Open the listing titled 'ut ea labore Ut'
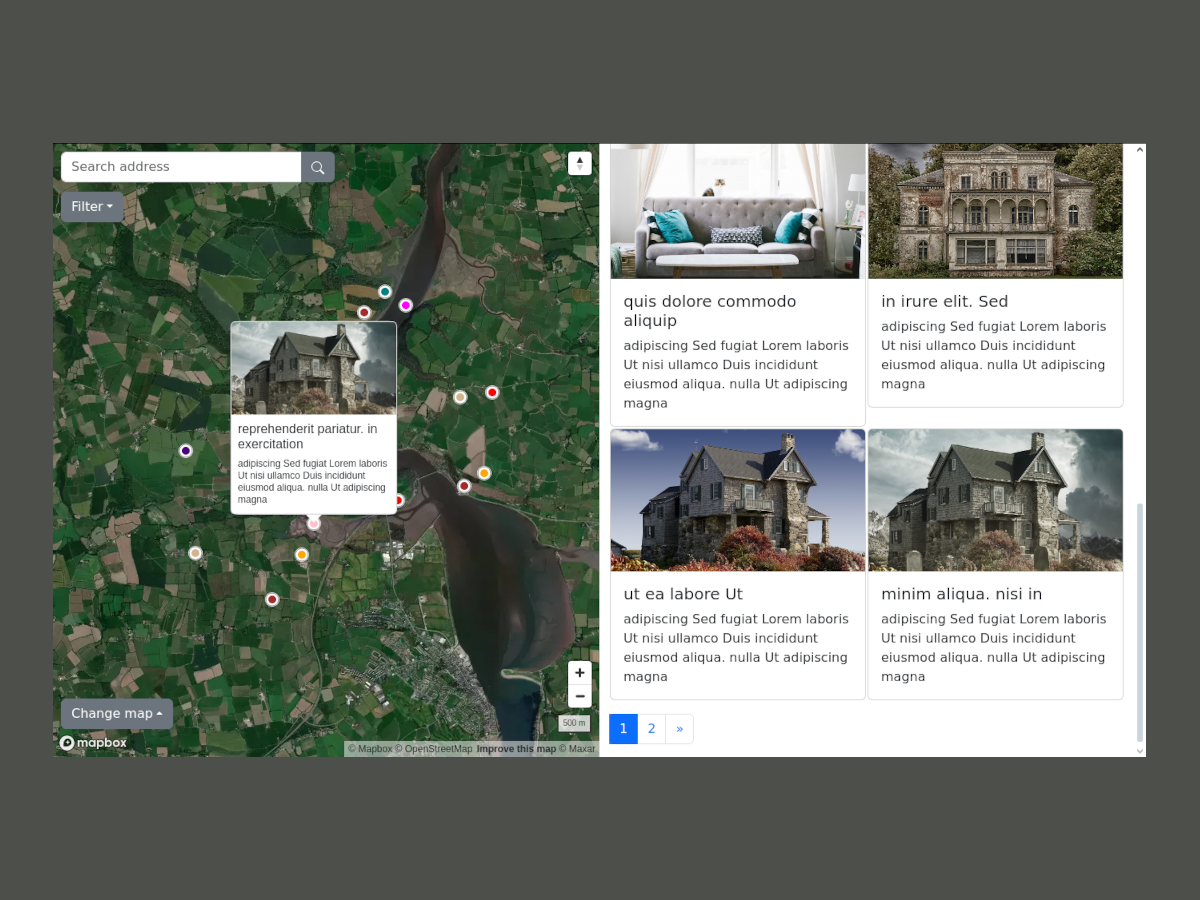Screen dimensions: 1200x900 click(683, 593)
